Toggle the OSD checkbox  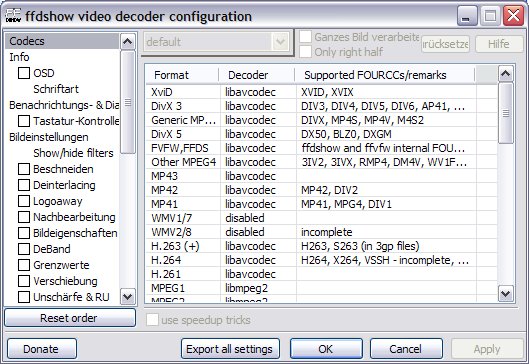[x=24, y=73]
